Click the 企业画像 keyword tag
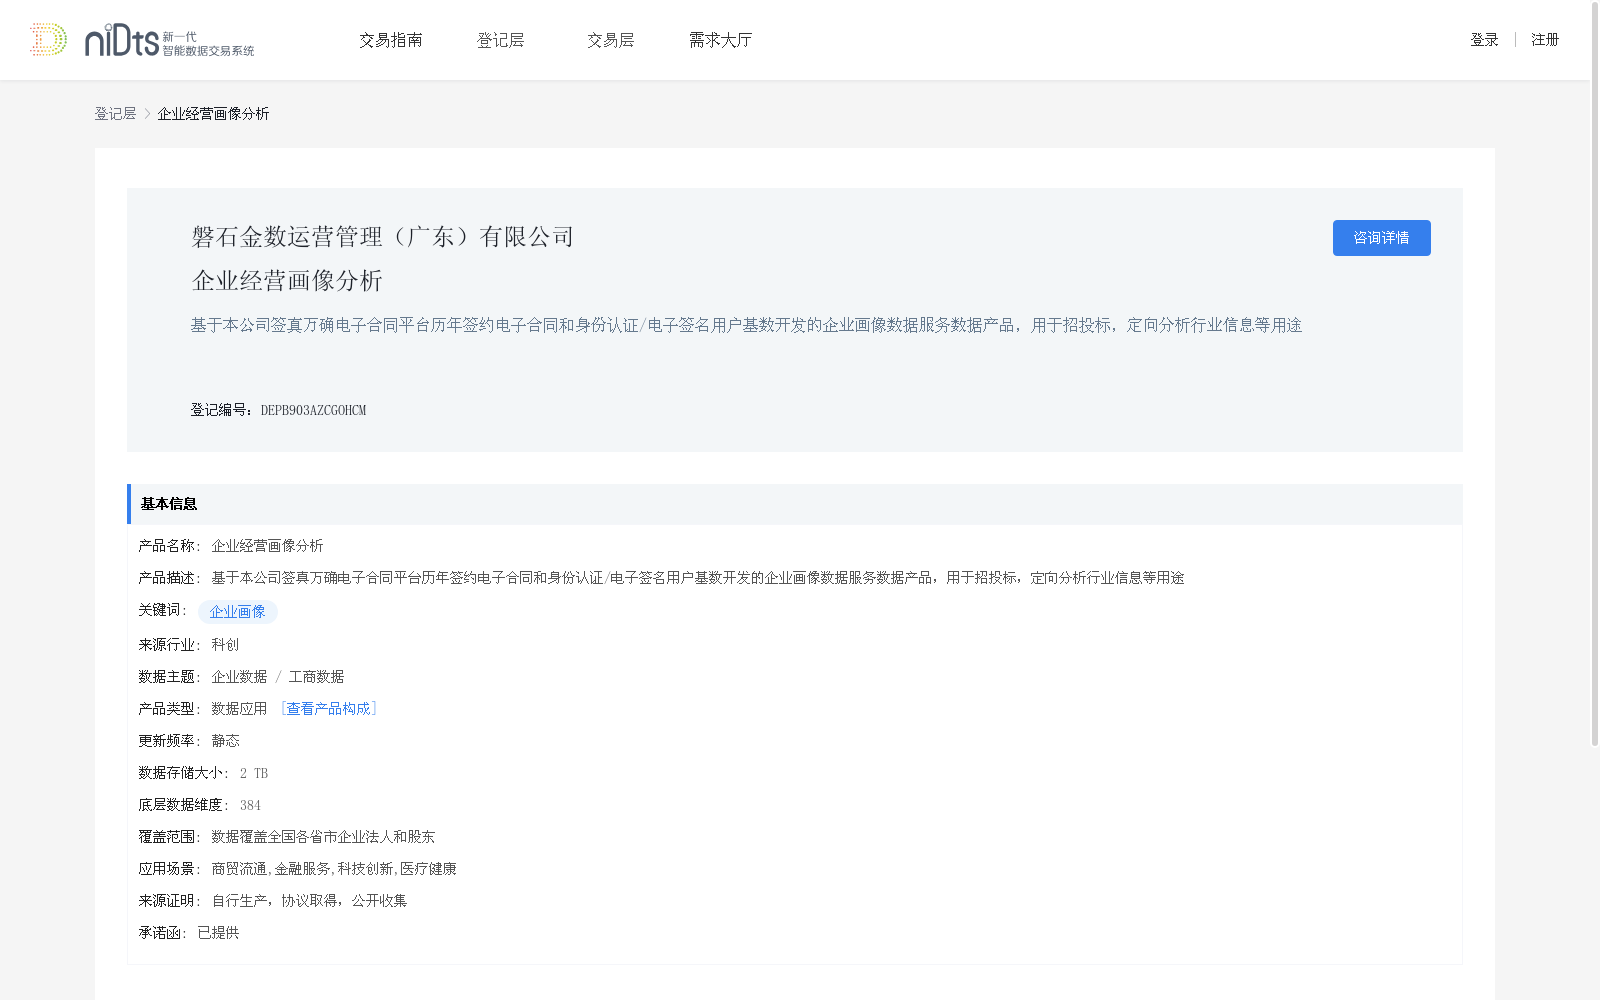Image resolution: width=1600 pixels, height=1000 pixels. [238, 612]
